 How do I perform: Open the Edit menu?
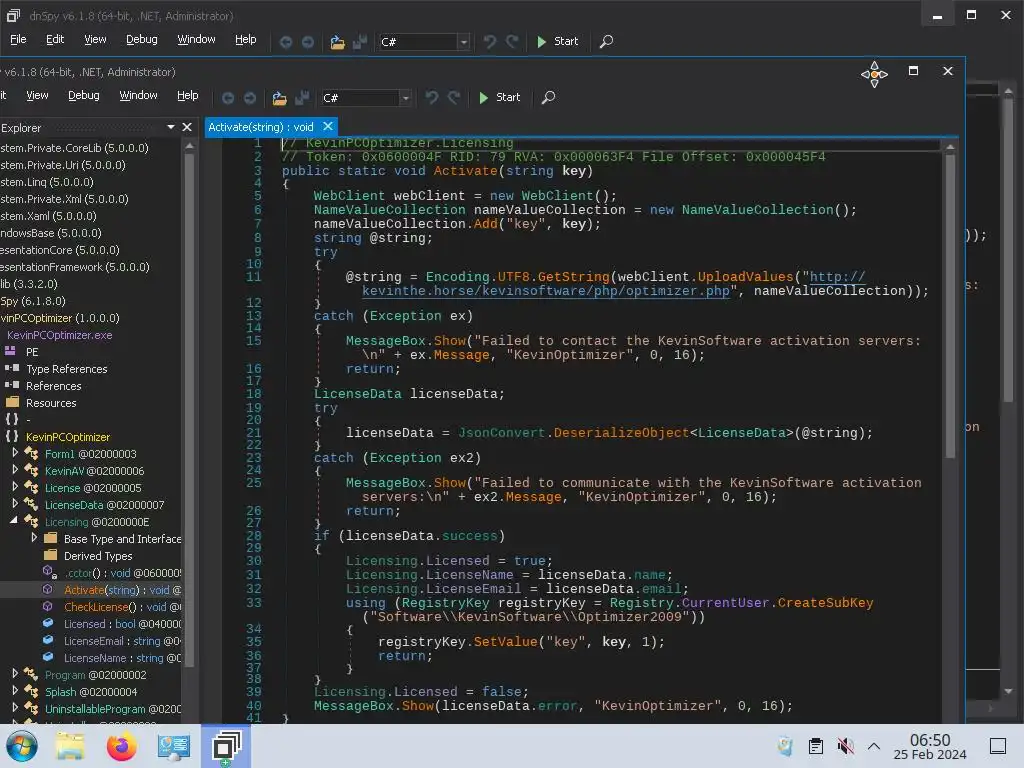[x=55, y=39]
